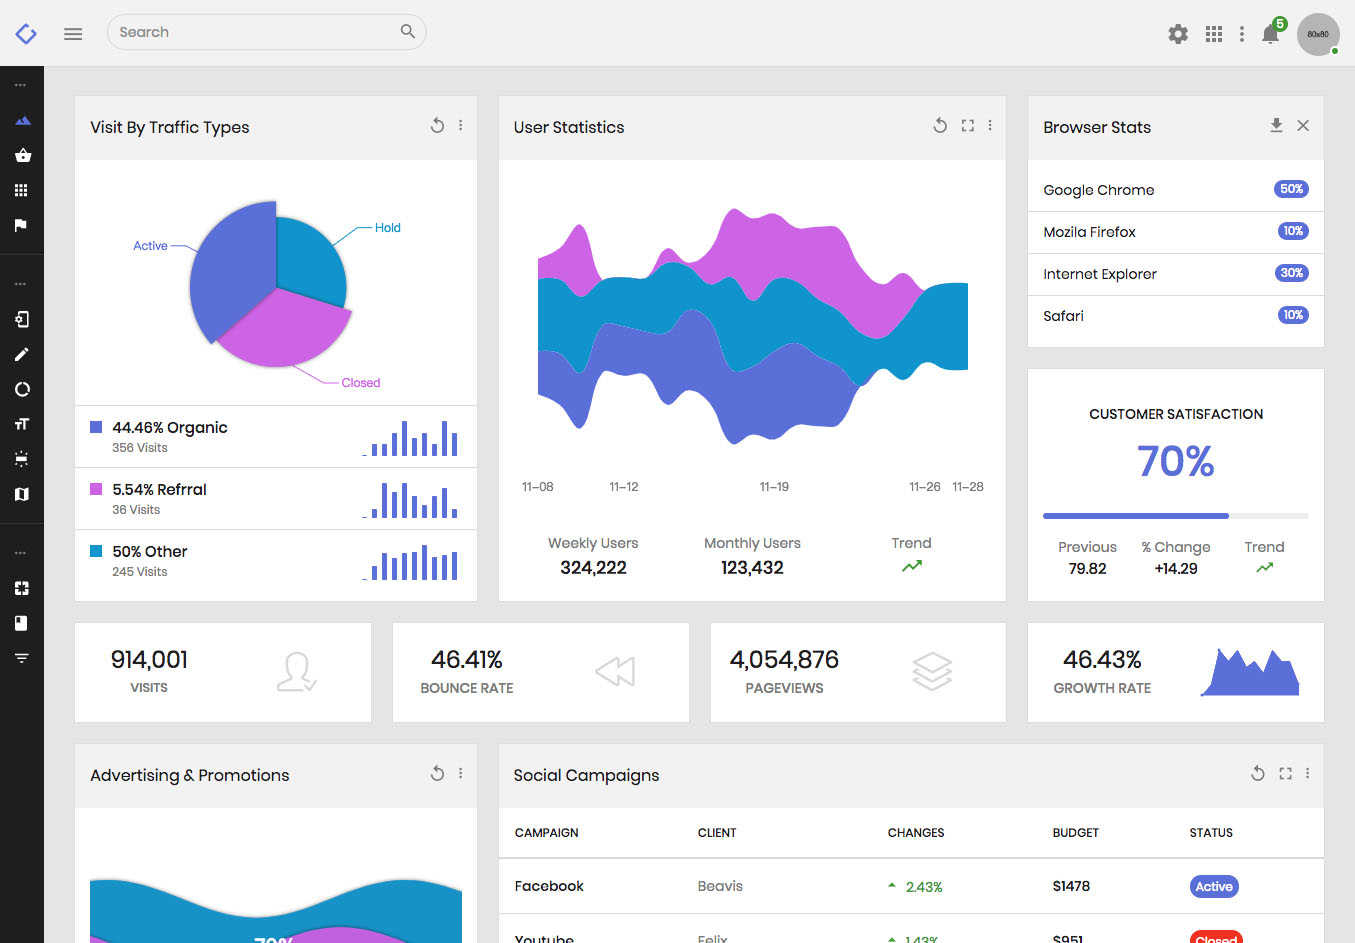Open the settings gear icon
1355x943 pixels.
(1178, 34)
